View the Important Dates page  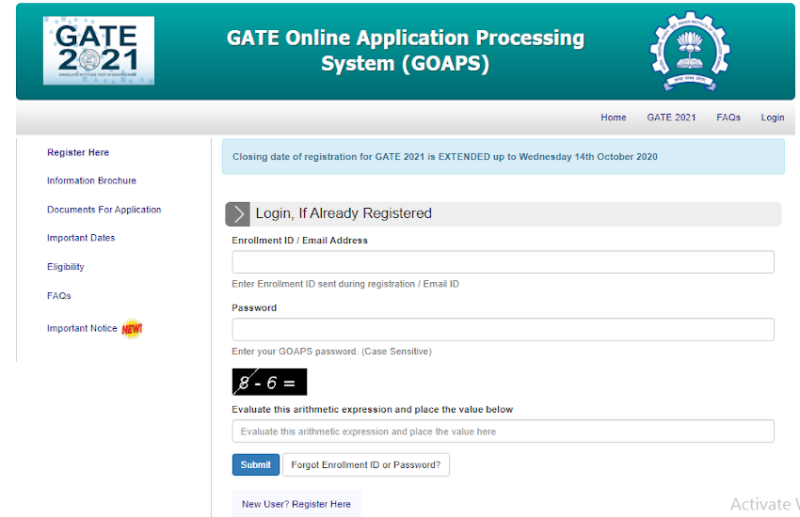[81, 238]
